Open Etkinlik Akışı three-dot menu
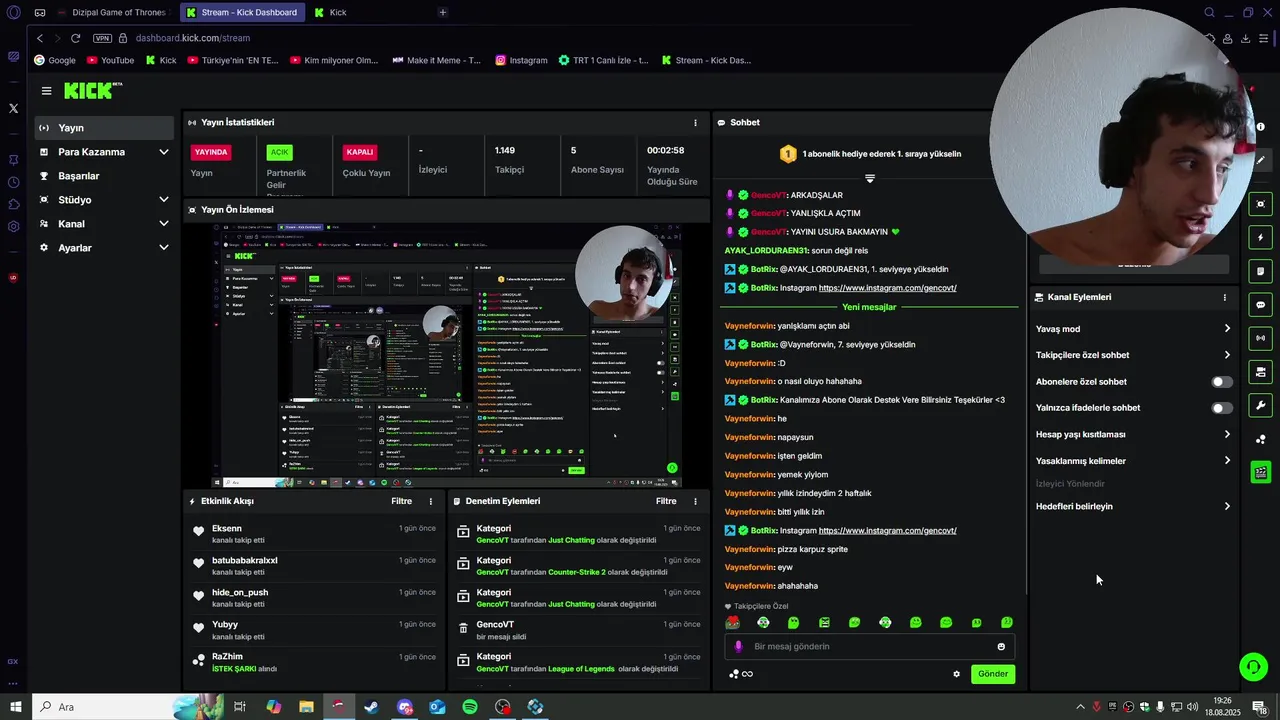The height and width of the screenshot is (720, 1280). point(431,501)
